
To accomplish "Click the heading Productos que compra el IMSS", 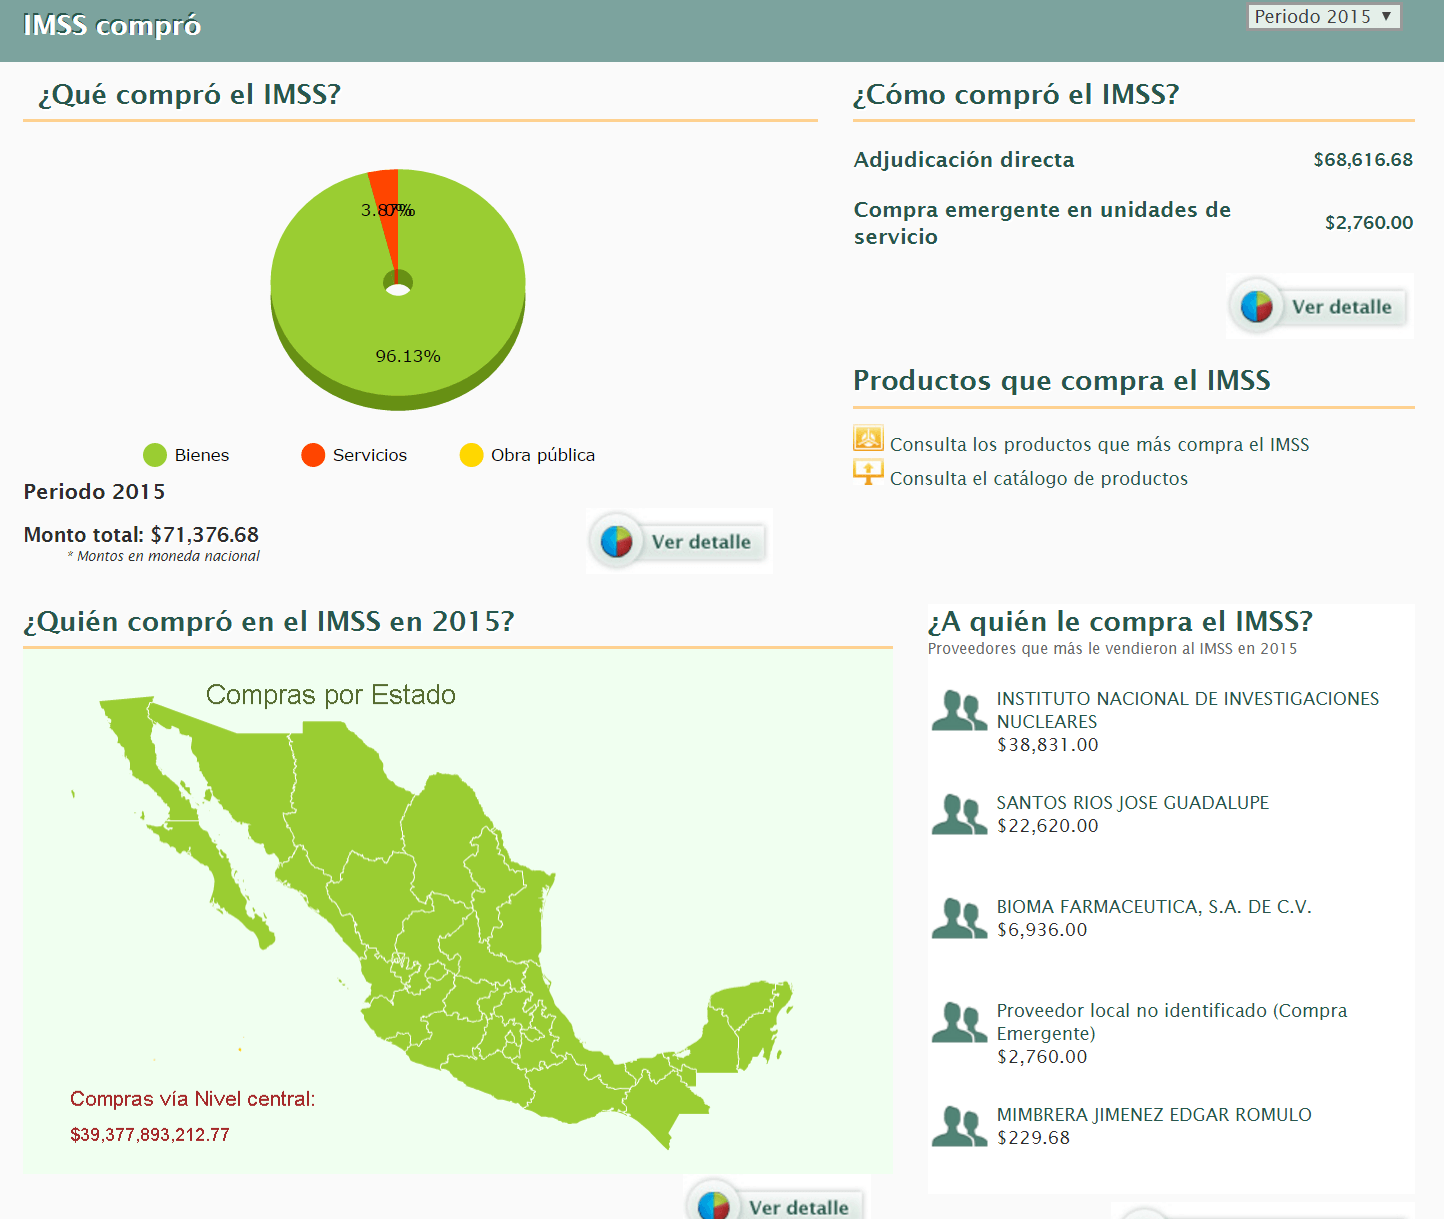I will [x=1062, y=380].
